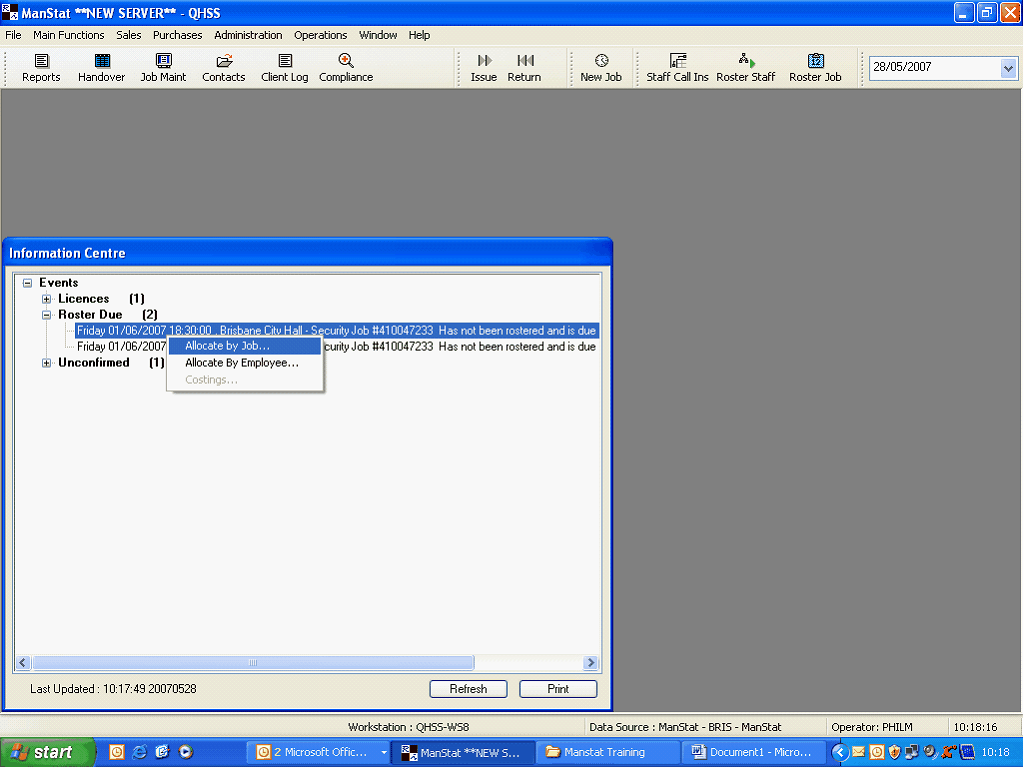1024x768 pixels.
Task: Select Allocate By Employee menu entry
Action: tap(242, 363)
